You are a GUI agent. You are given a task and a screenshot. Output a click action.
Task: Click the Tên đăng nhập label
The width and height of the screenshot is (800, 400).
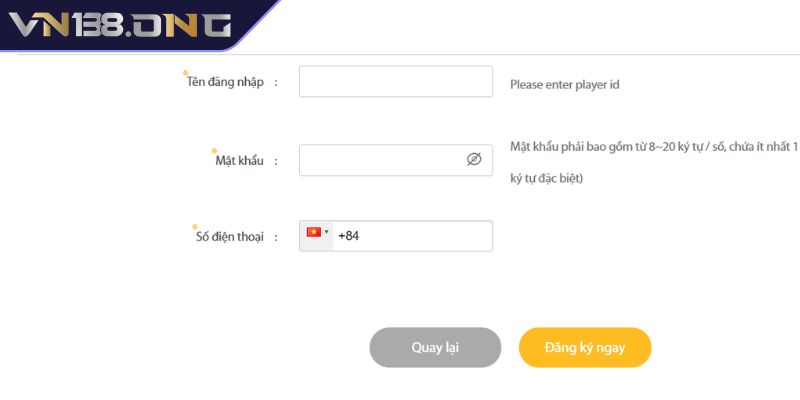226,82
